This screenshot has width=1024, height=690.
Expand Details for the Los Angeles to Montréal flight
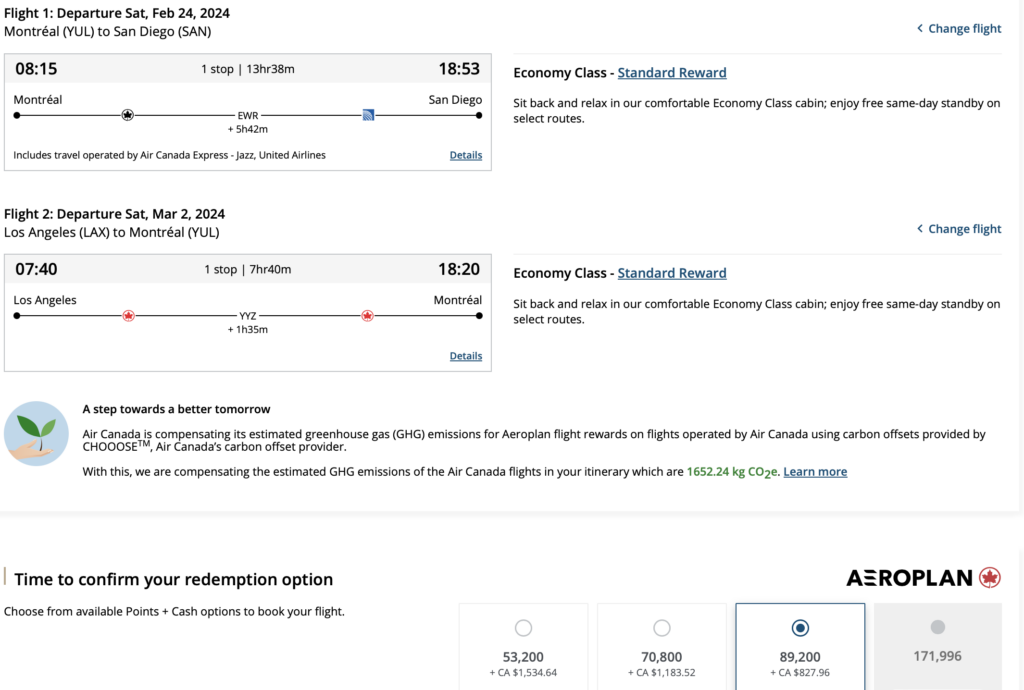coord(465,356)
